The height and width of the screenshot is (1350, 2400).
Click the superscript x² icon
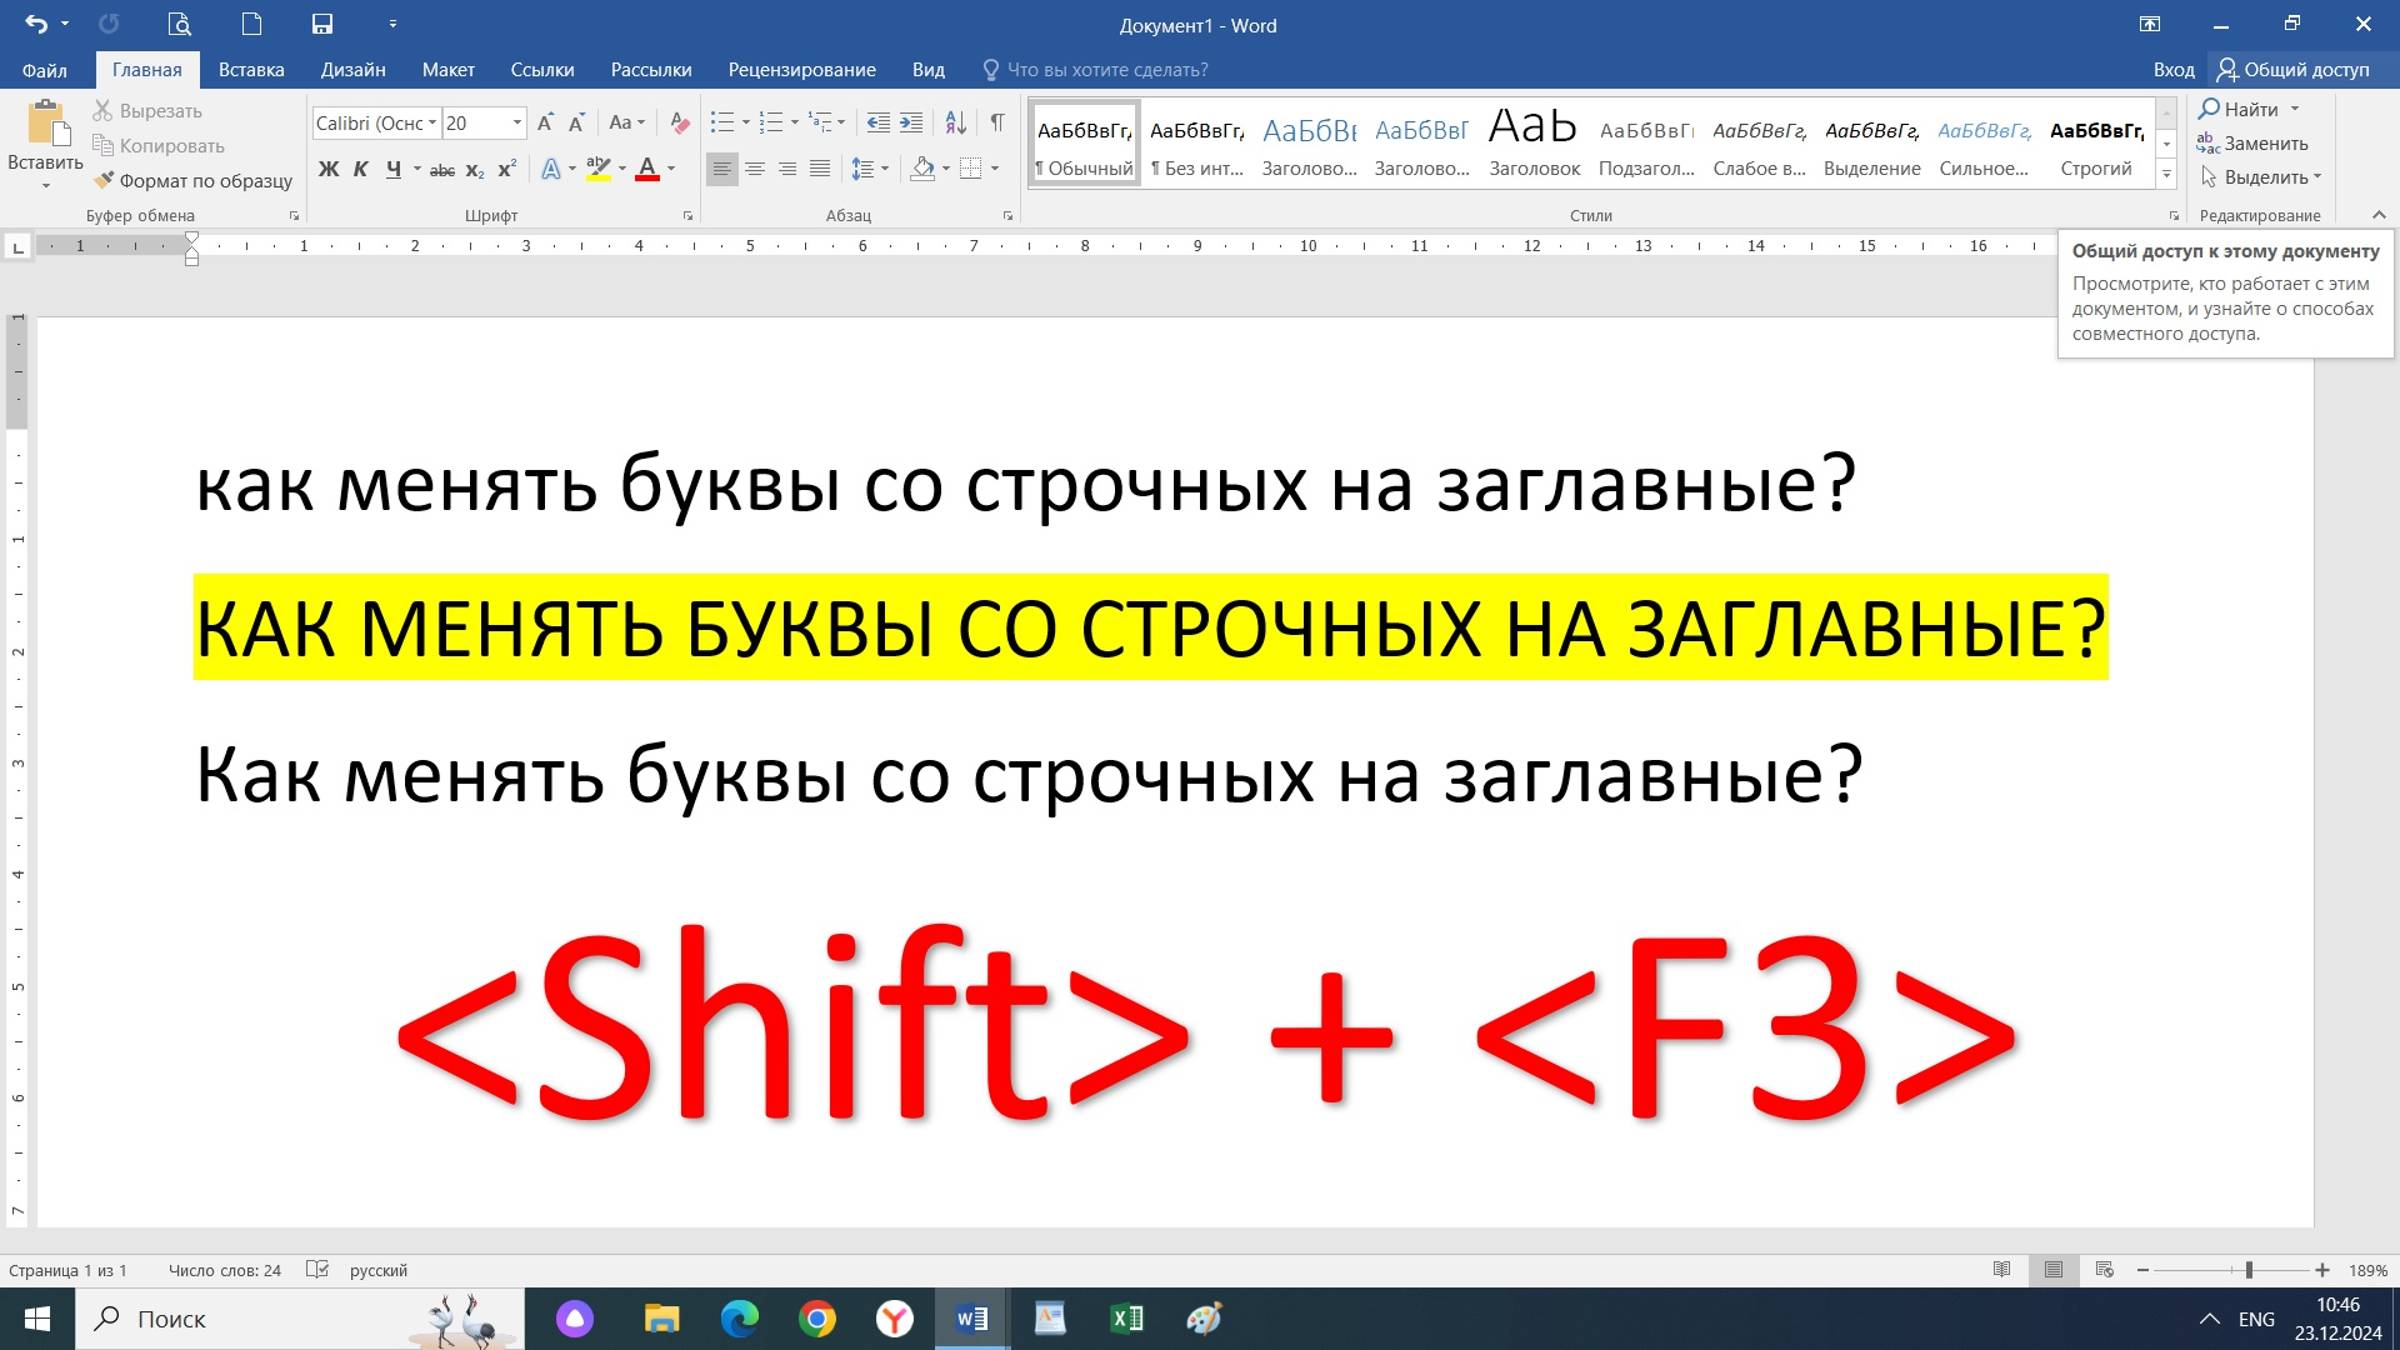coord(507,169)
